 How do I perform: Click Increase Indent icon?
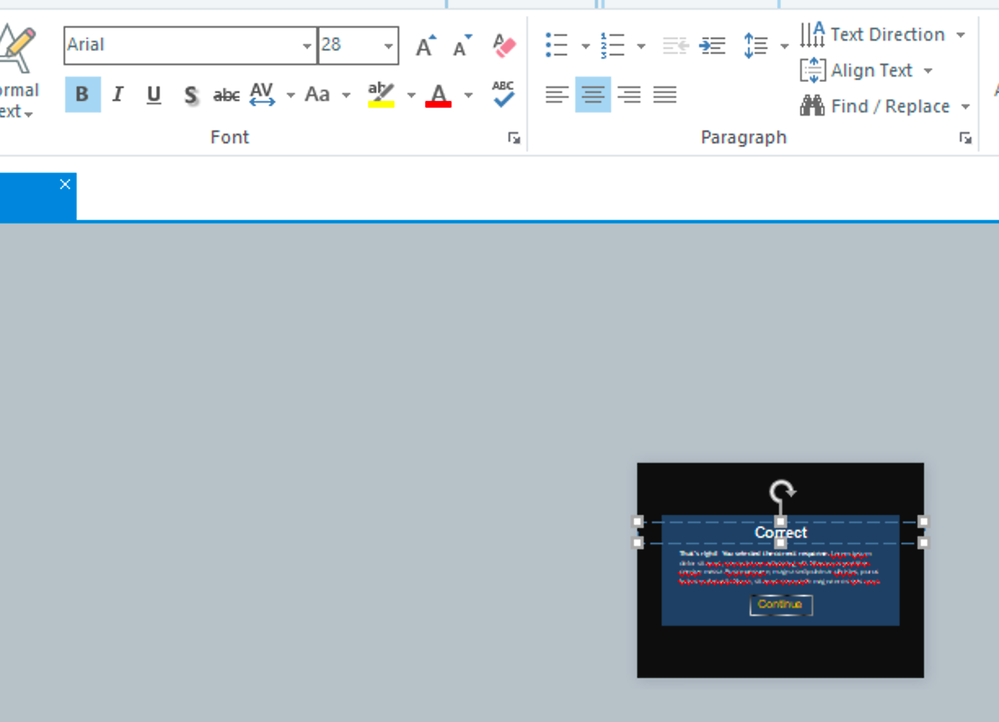[712, 46]
